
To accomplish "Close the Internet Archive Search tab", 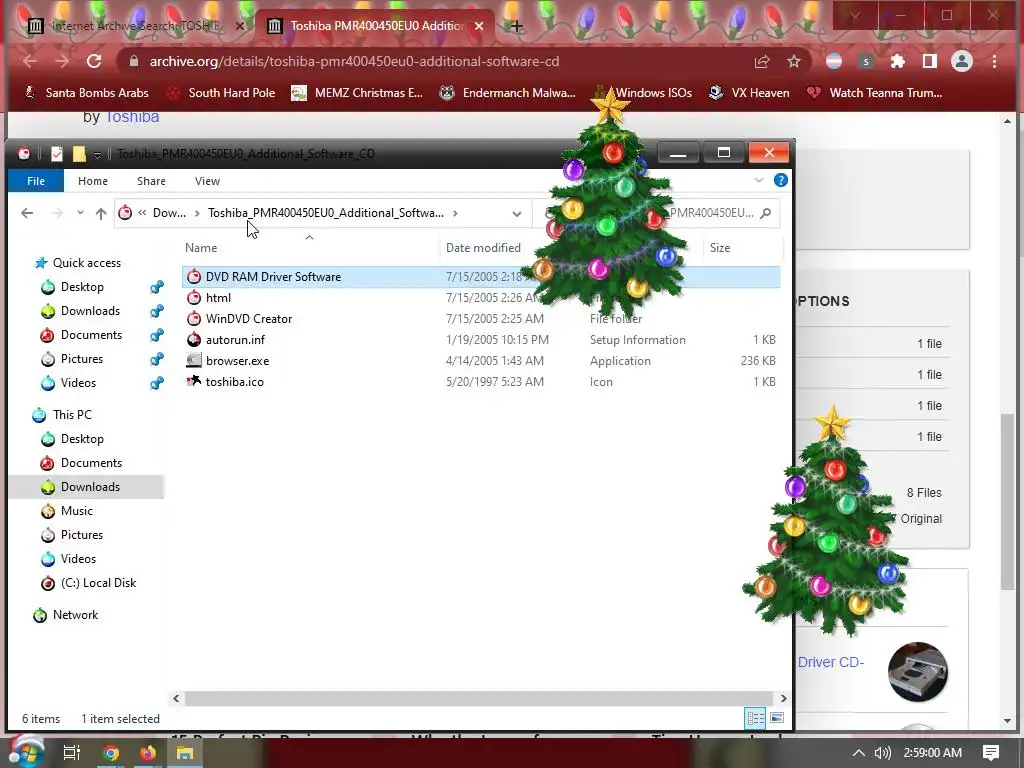I will 240,26.
